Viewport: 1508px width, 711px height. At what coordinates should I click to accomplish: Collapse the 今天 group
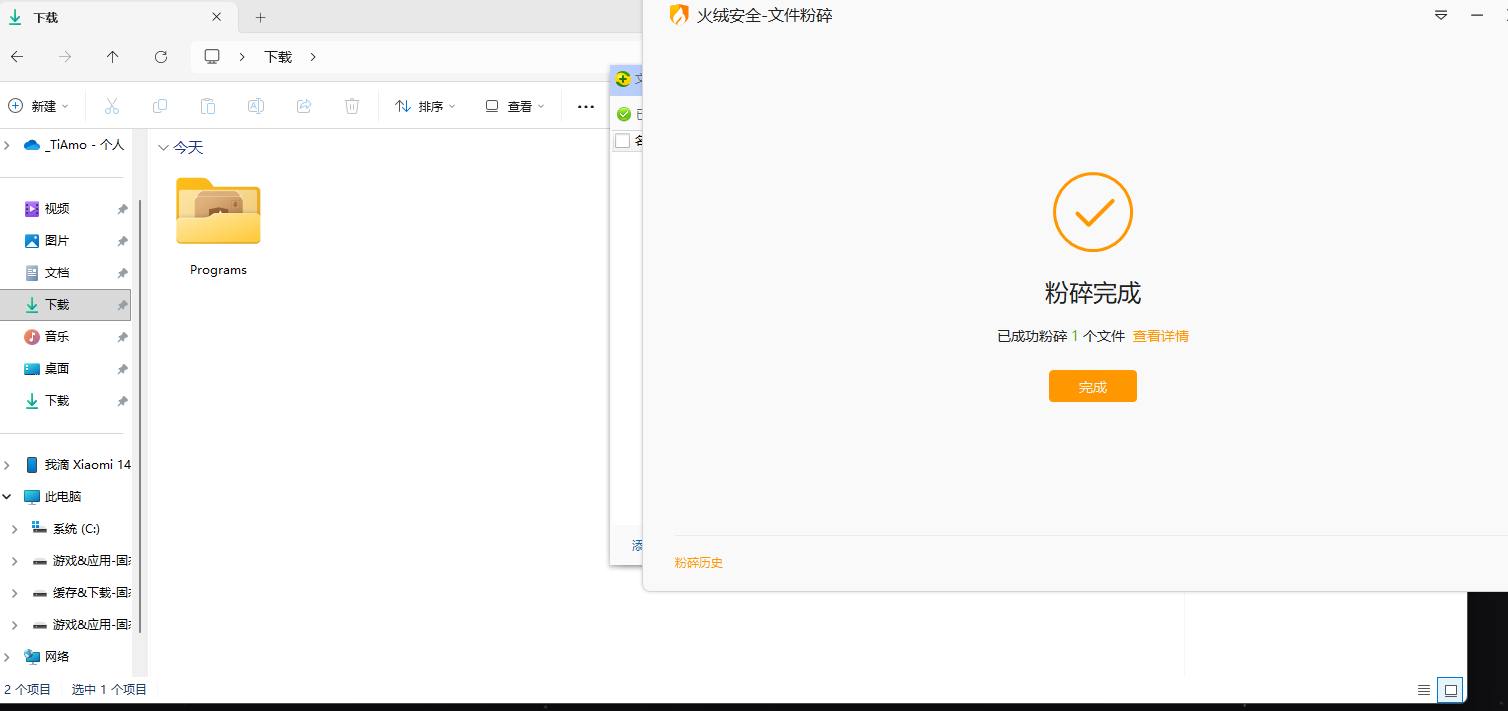[164, 147]
